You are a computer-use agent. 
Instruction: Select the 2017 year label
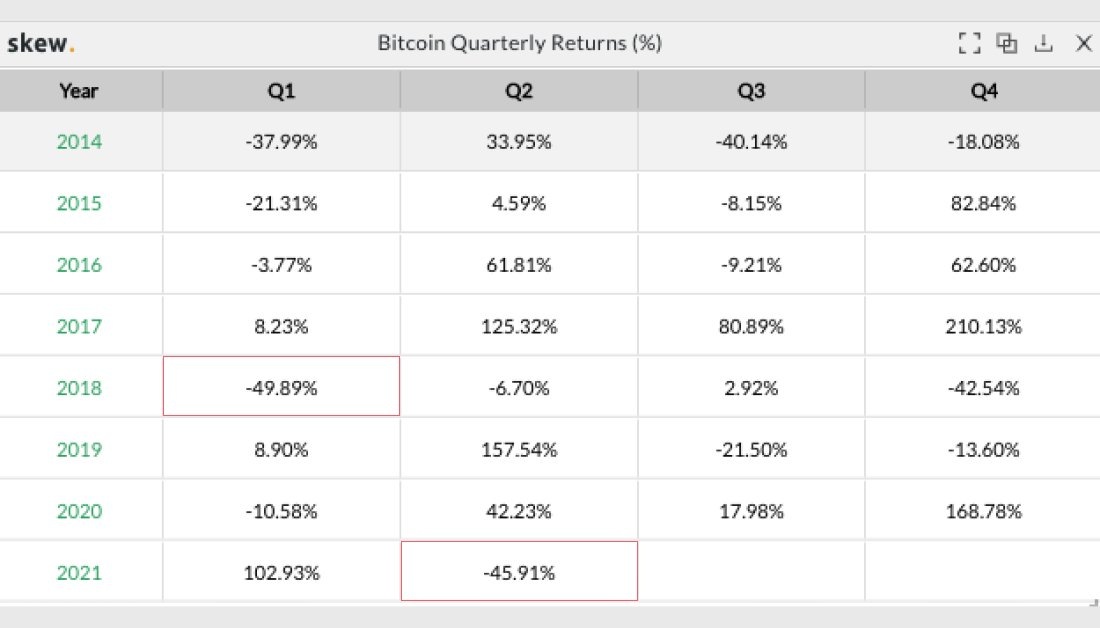(79, 327)
